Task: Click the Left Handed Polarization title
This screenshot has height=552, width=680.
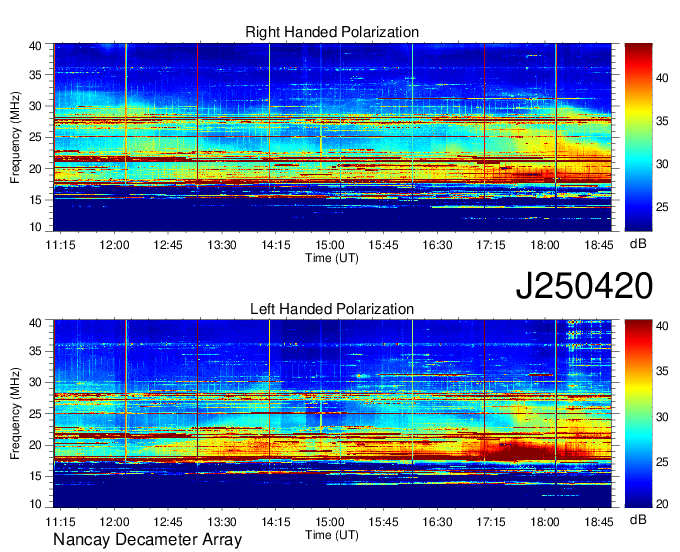Action: pos(332,309)
